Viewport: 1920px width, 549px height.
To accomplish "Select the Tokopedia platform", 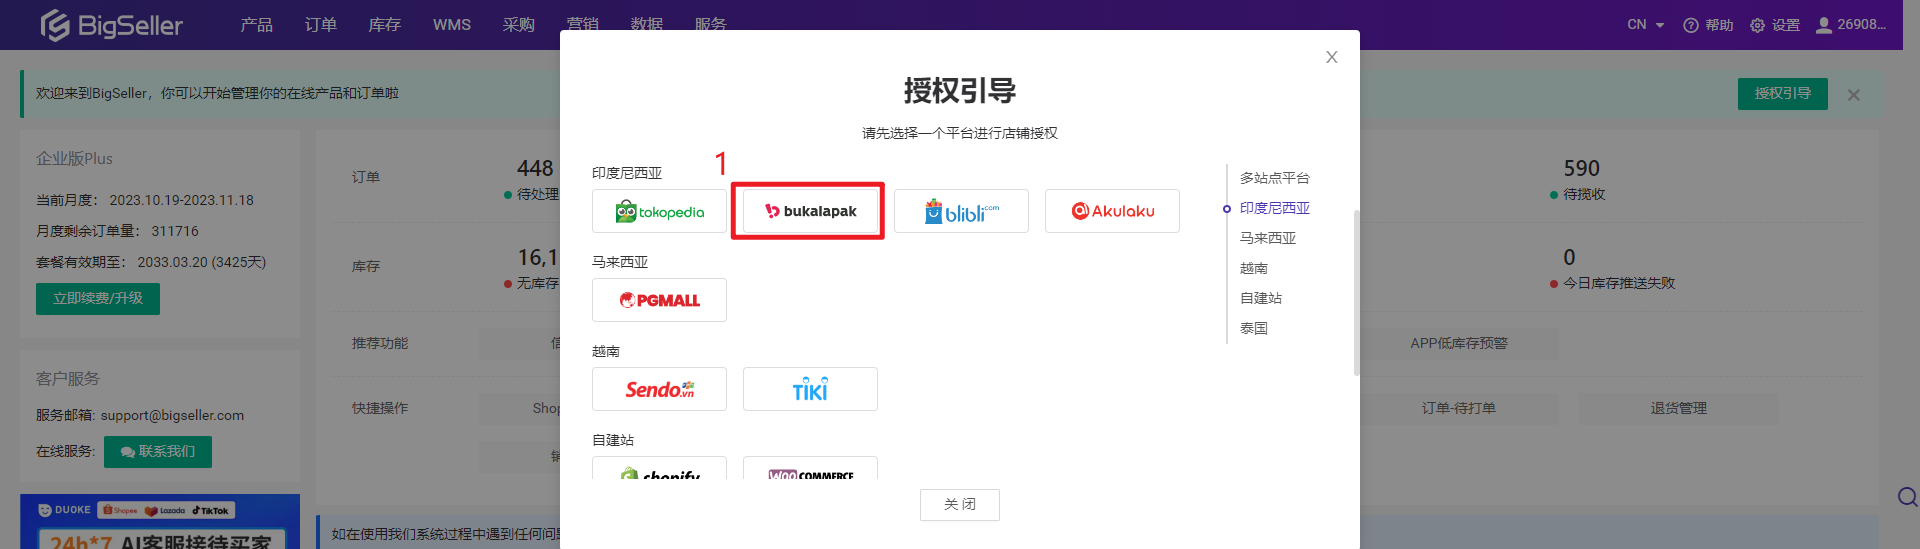I will (659, 211).
